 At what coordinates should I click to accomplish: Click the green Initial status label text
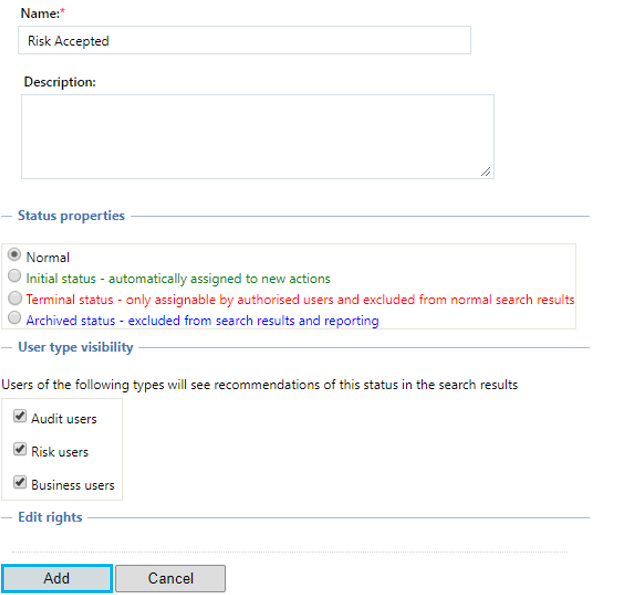coord(178,278)
